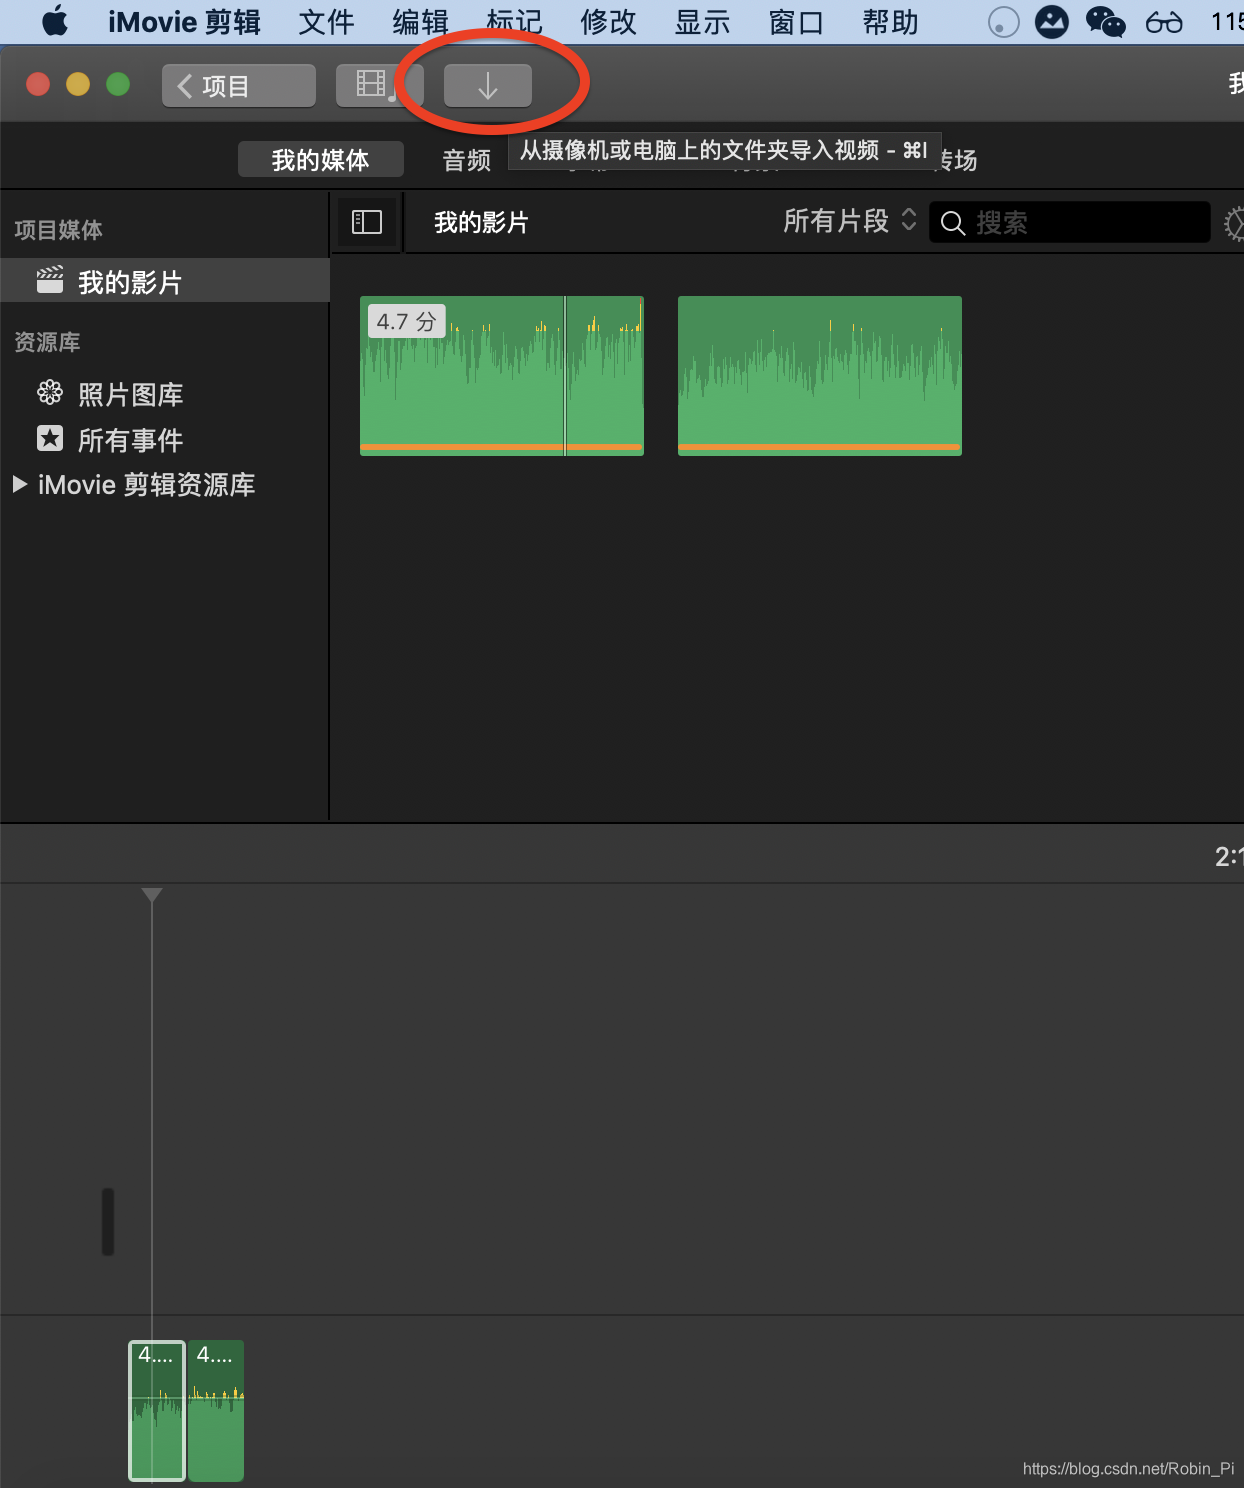Click the timeline vertical scroll handle
1244x1488 pixels.
click(x=108, y=1221)
